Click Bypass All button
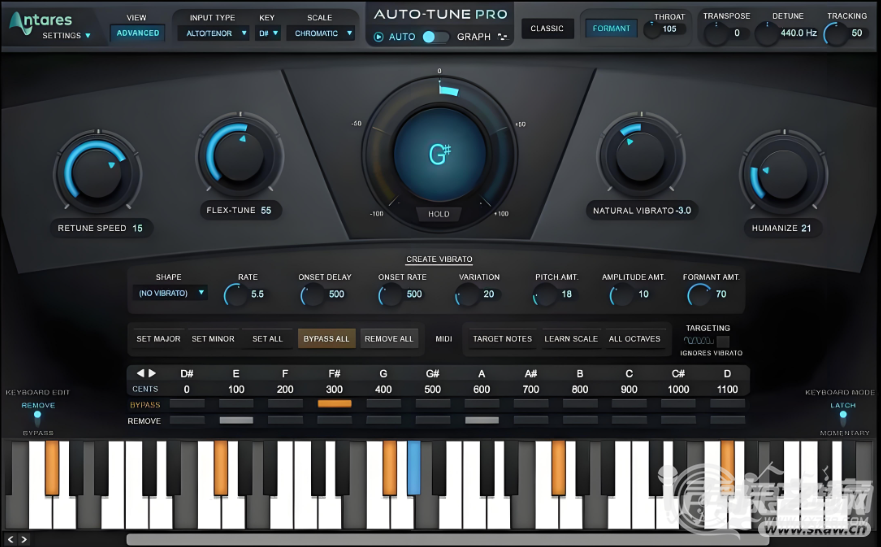This screenshot has width=881, height=547. tap(326, 339)
